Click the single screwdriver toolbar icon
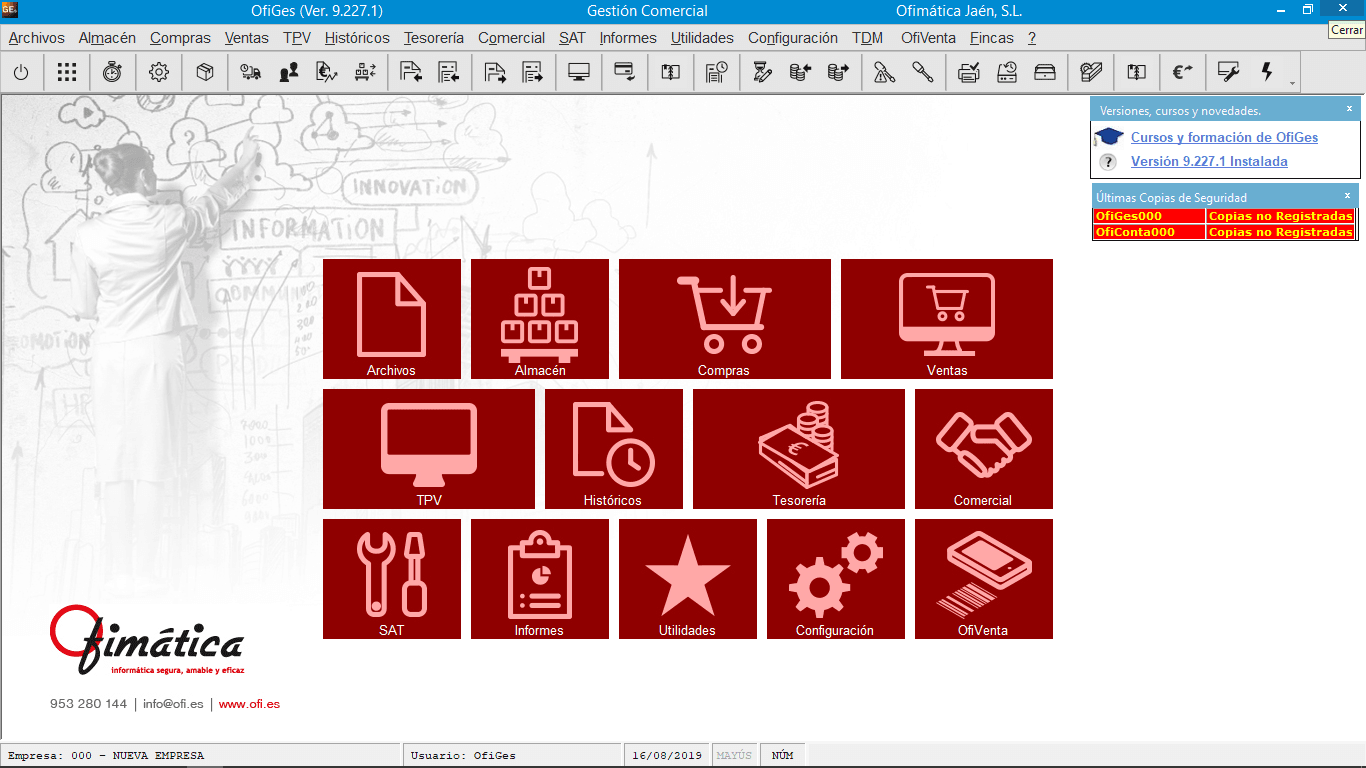Image resolution: width=1366 pixels, height=768 pixels. pos(922,72)
